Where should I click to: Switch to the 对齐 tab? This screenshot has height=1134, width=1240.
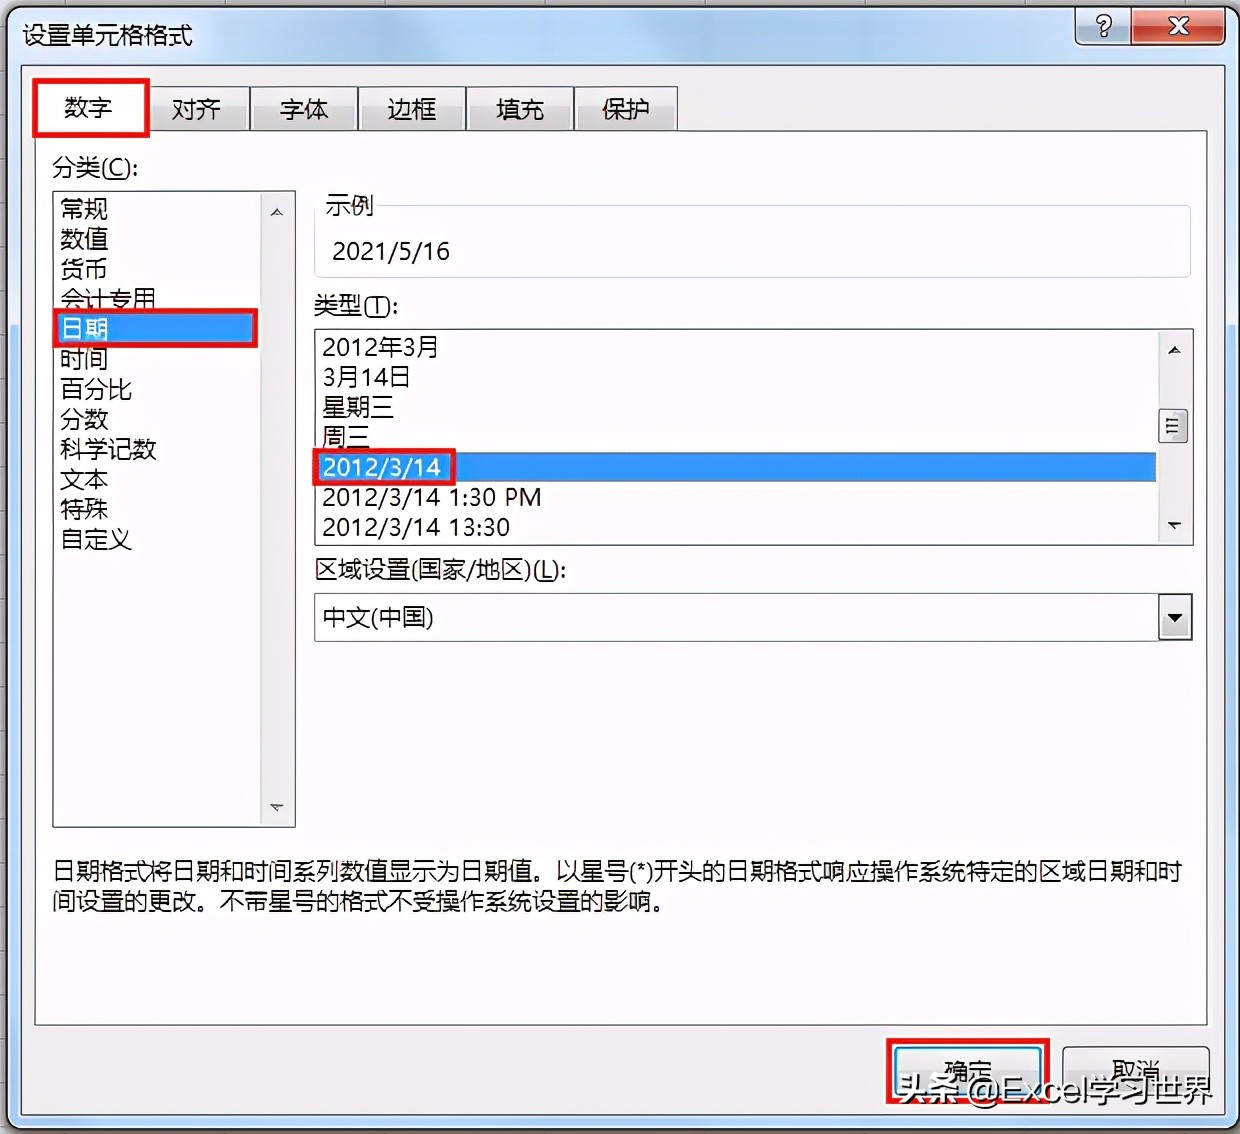pyautogui.click(x=196, y=109)
